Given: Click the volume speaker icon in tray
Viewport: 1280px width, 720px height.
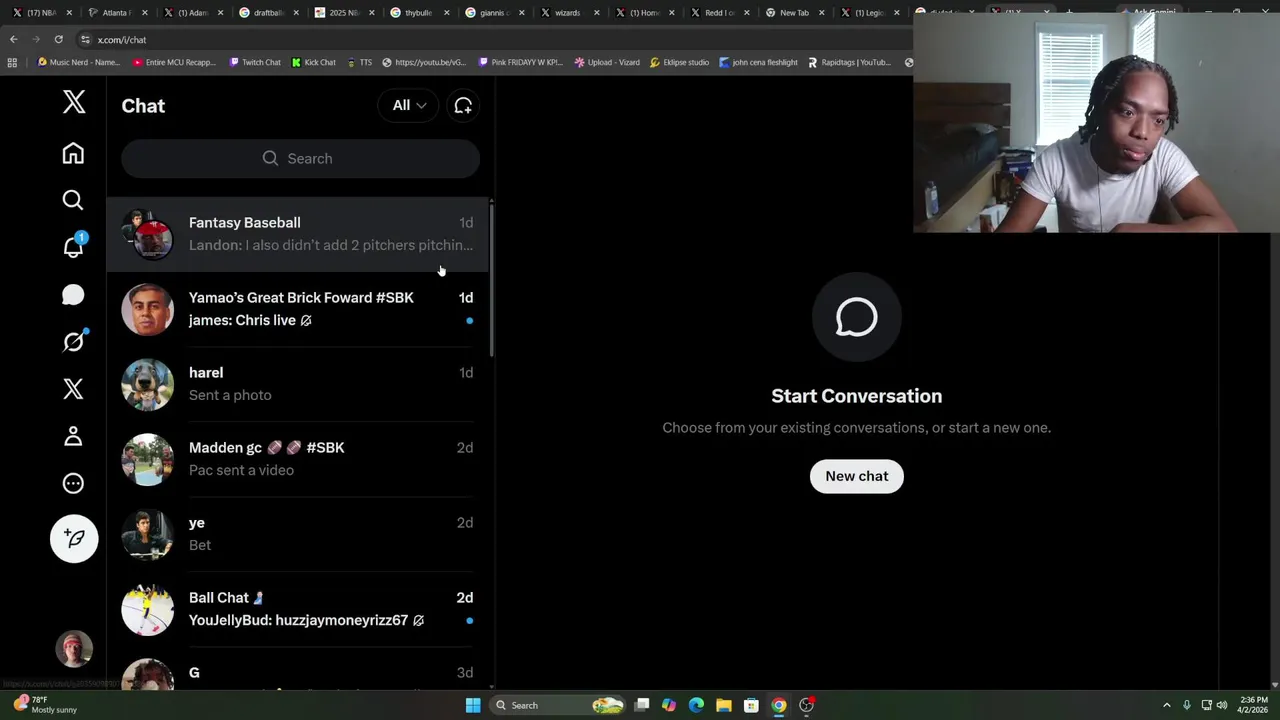Looking at the screenshot, I should point(1222,705).
